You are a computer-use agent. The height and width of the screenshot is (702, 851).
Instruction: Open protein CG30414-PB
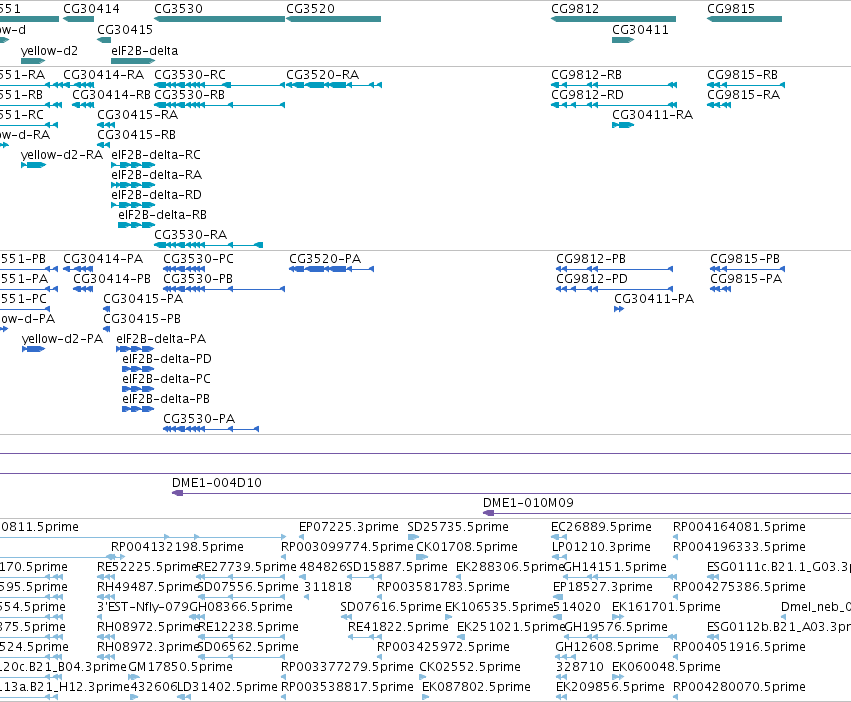click(x=112, y=280)
